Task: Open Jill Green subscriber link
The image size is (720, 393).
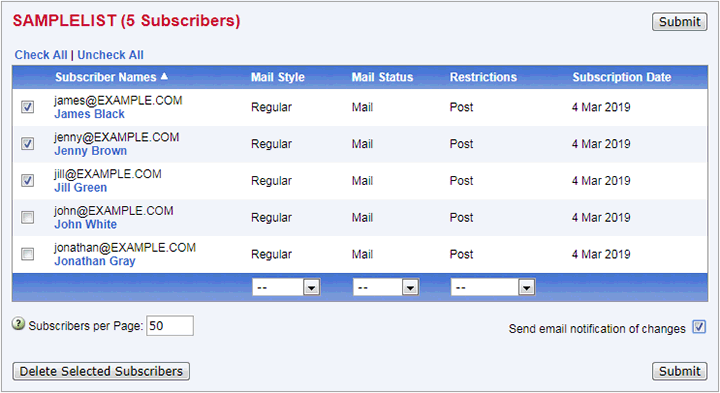Action: click(80, 188)
